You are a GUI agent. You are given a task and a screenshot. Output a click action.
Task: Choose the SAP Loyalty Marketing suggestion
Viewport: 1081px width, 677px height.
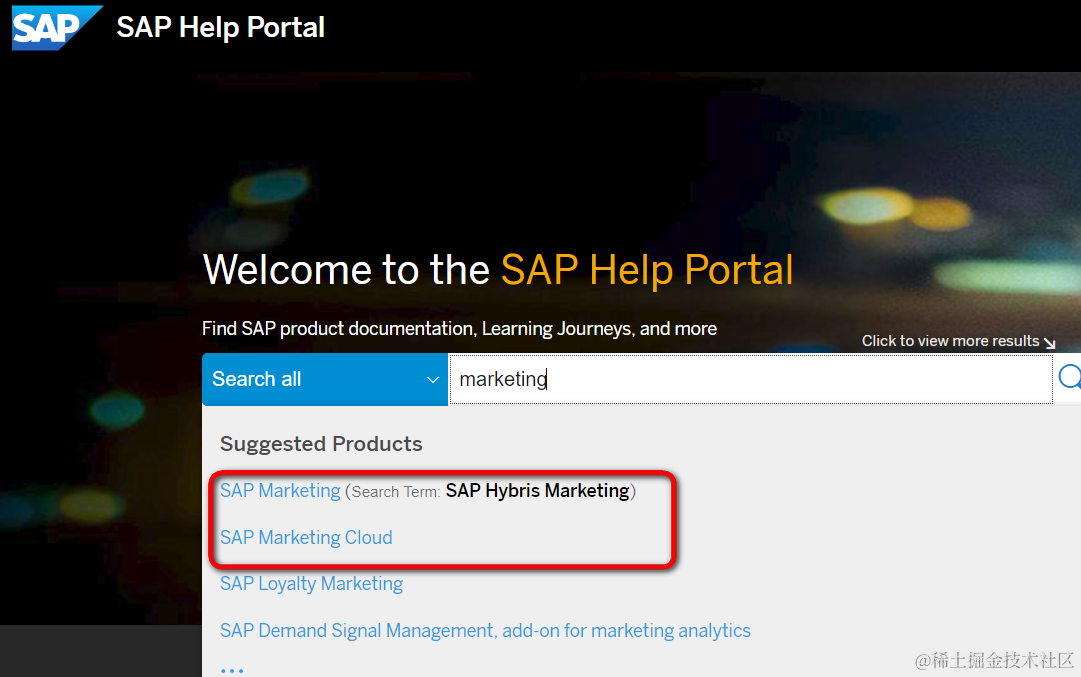coord(311,583)
